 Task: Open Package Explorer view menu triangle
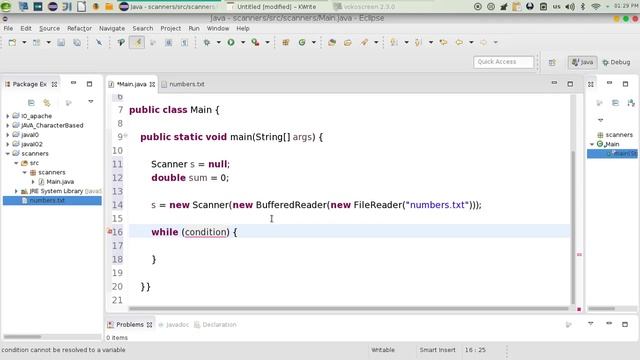[91, 102]
